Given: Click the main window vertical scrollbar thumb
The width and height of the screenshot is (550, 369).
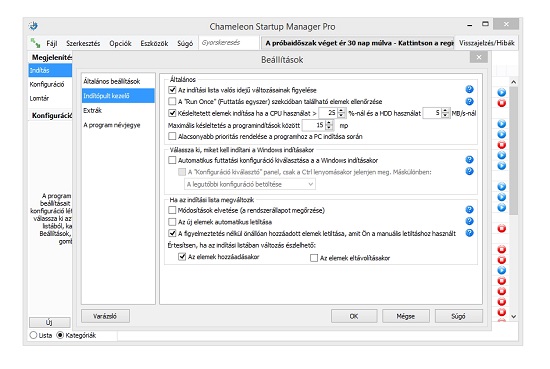Looking at the screenshot, I should coord(514,151).
